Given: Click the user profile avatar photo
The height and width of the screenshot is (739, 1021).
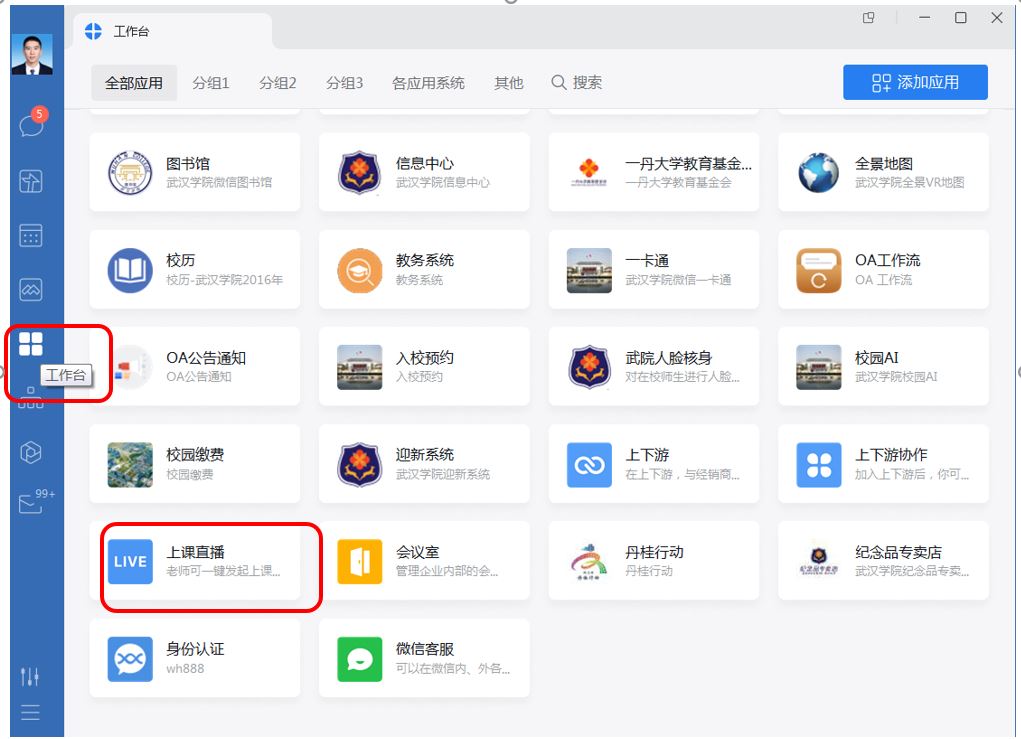Looking at the screenshot, I should [32, 54].
